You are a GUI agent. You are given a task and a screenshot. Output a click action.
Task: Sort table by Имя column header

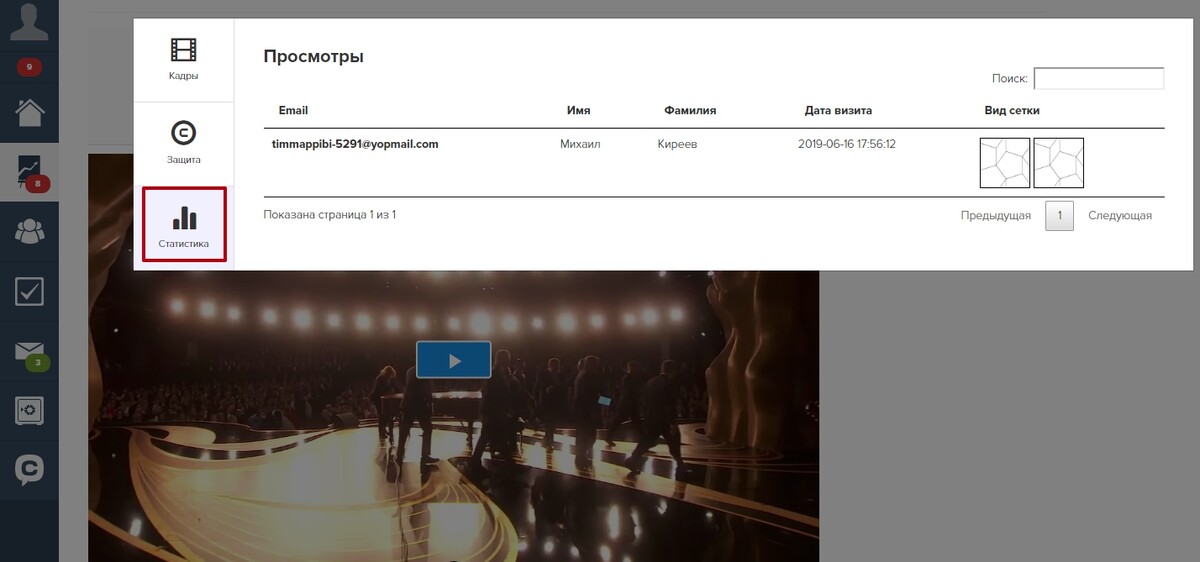pos(578,110)
